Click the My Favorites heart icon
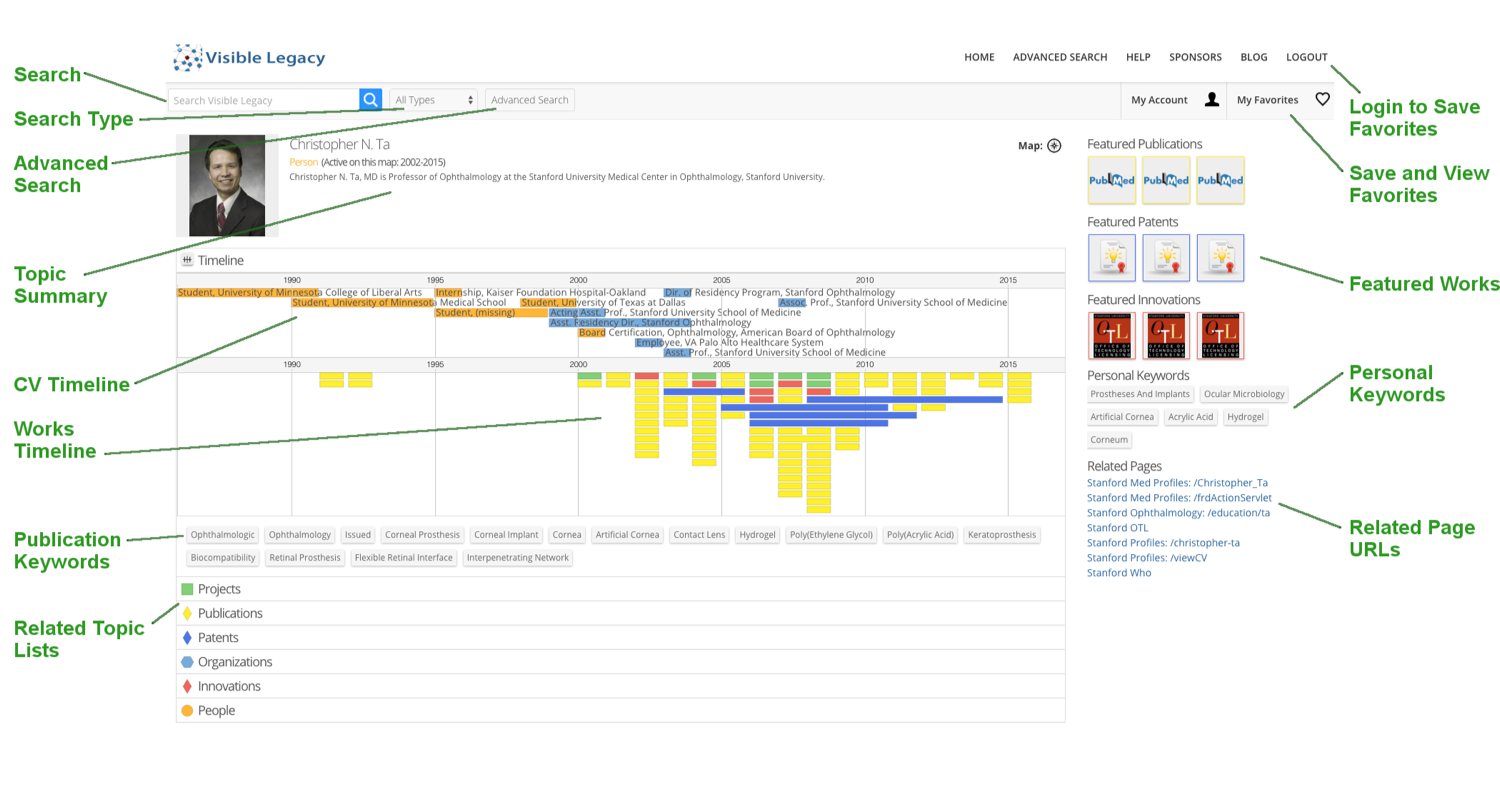The image size is (1500, 785). click(x=1322, y=100)
